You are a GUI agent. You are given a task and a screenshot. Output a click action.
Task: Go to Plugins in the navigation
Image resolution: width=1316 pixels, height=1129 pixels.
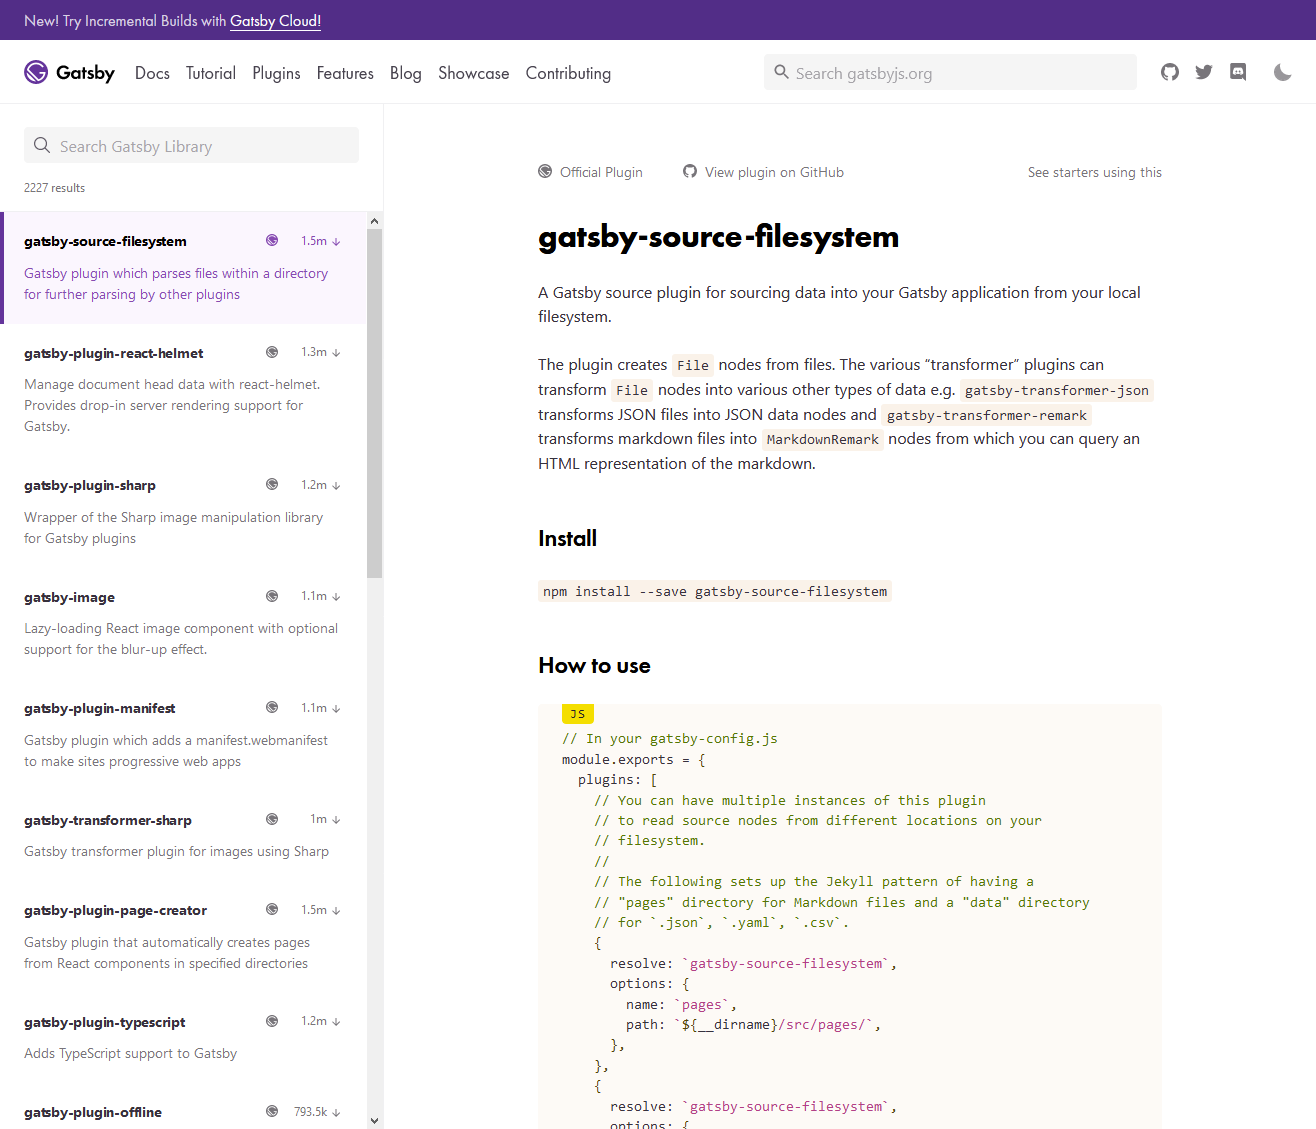coord(276,73)
